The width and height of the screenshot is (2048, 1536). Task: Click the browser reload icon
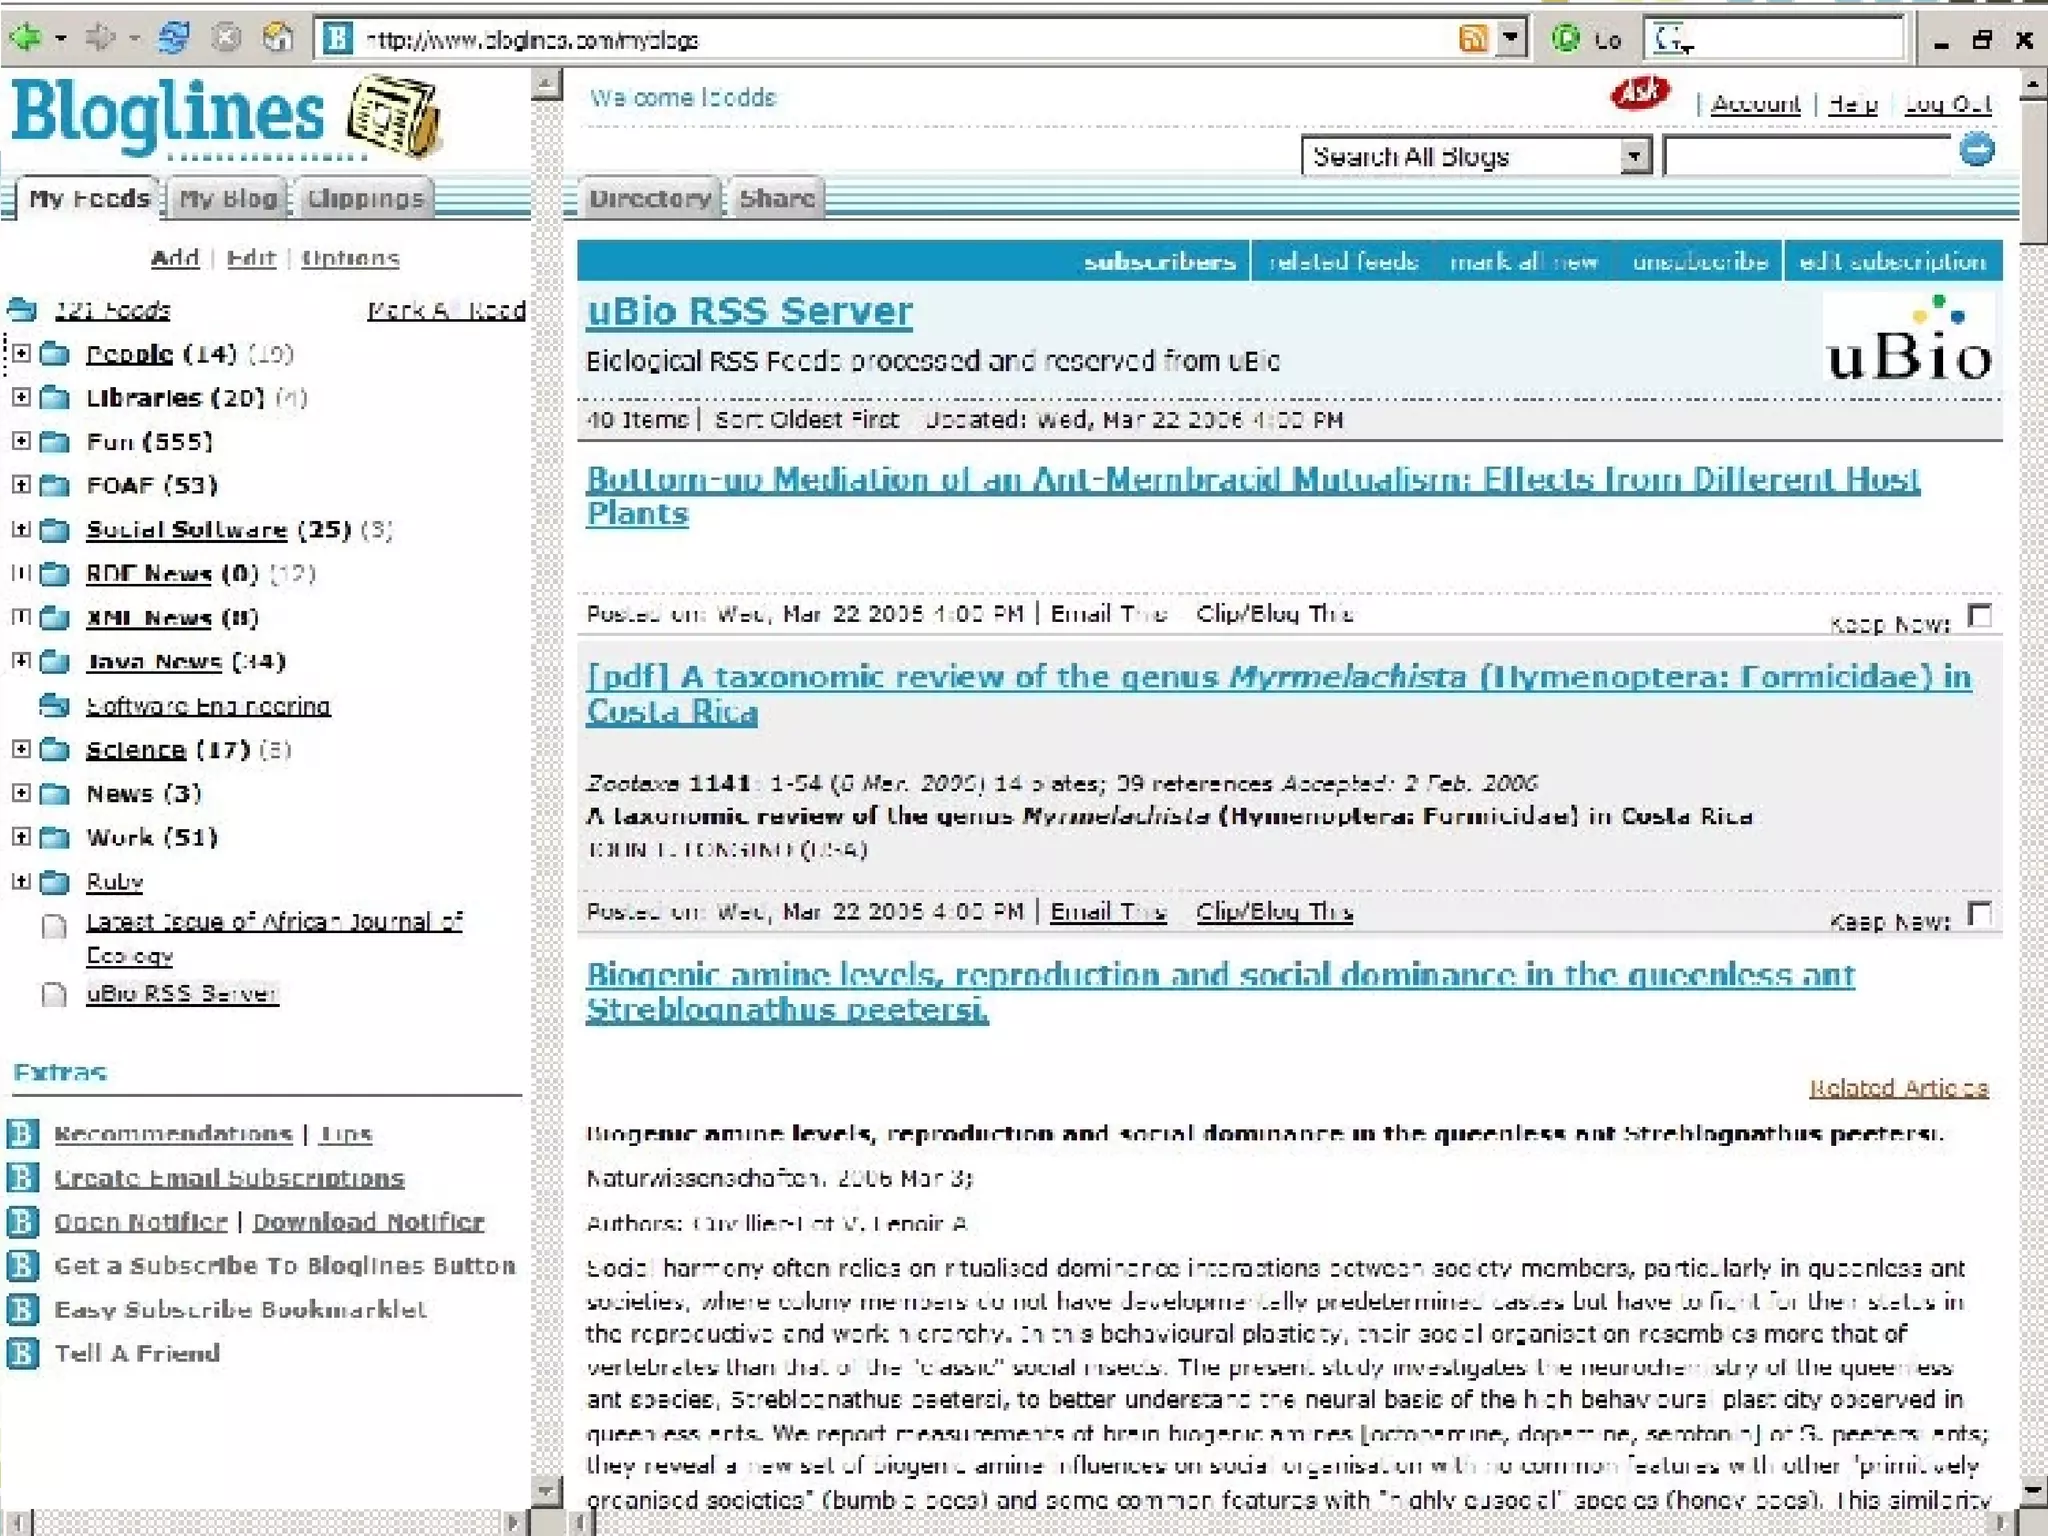pos(174,39)
